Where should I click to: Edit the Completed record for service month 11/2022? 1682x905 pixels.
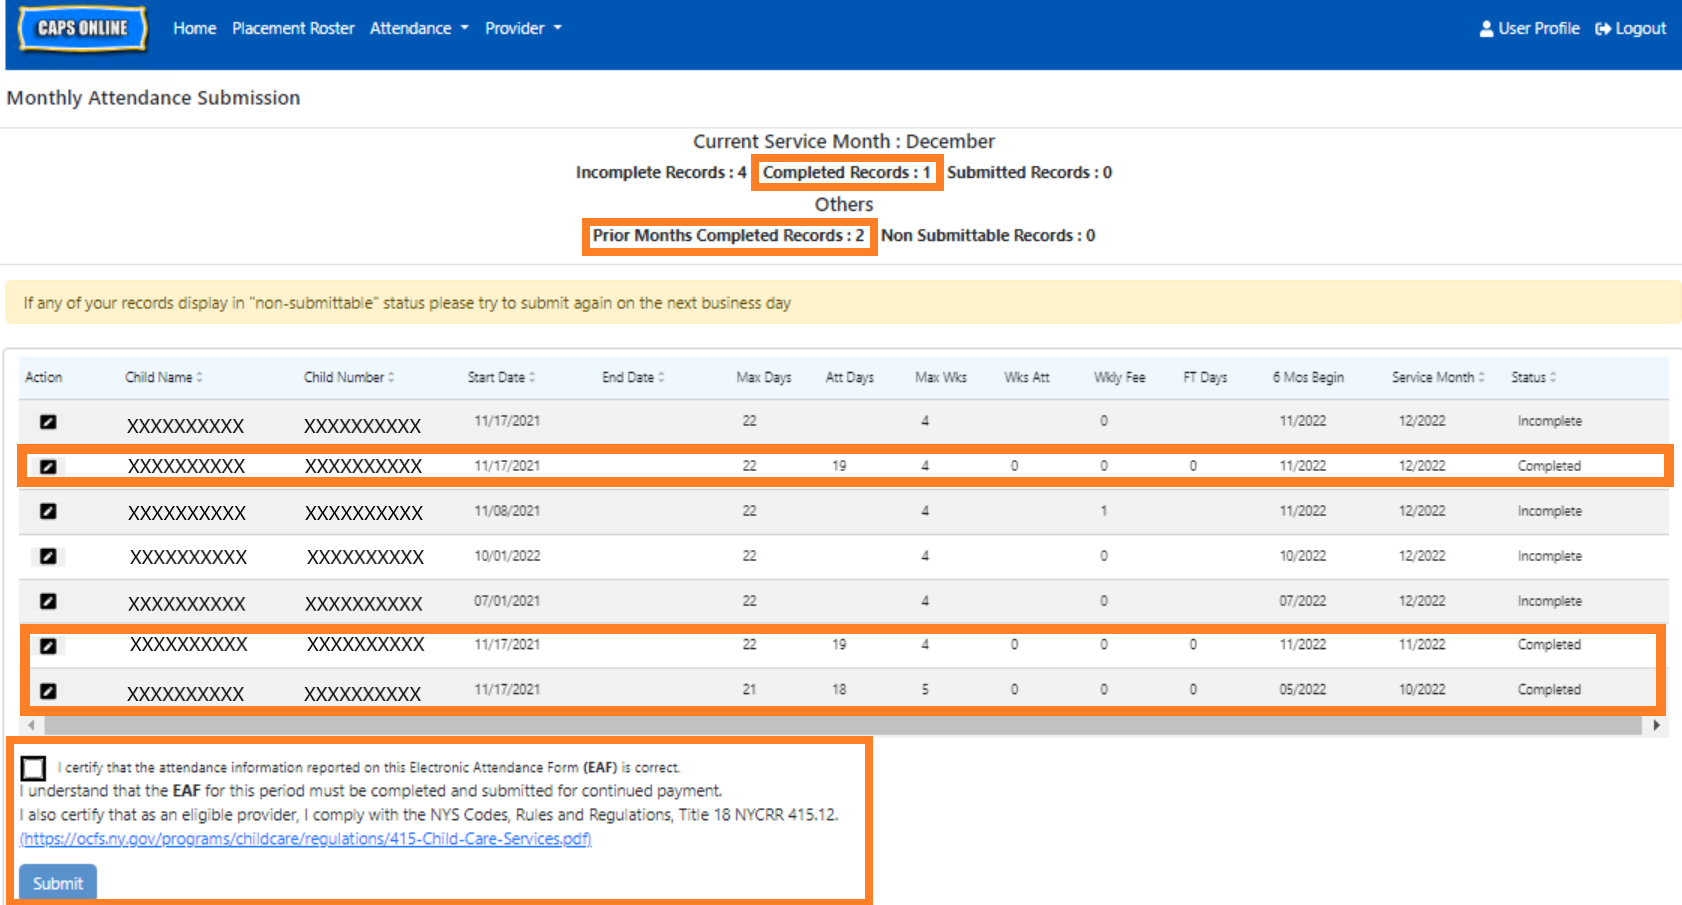coord(48,646)
